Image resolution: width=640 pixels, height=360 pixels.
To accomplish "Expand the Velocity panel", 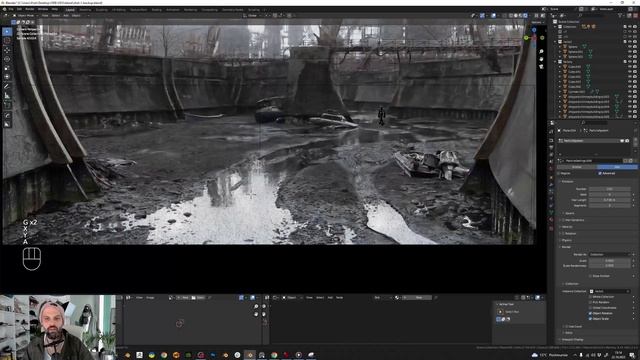I will click(x=567, y=227).
